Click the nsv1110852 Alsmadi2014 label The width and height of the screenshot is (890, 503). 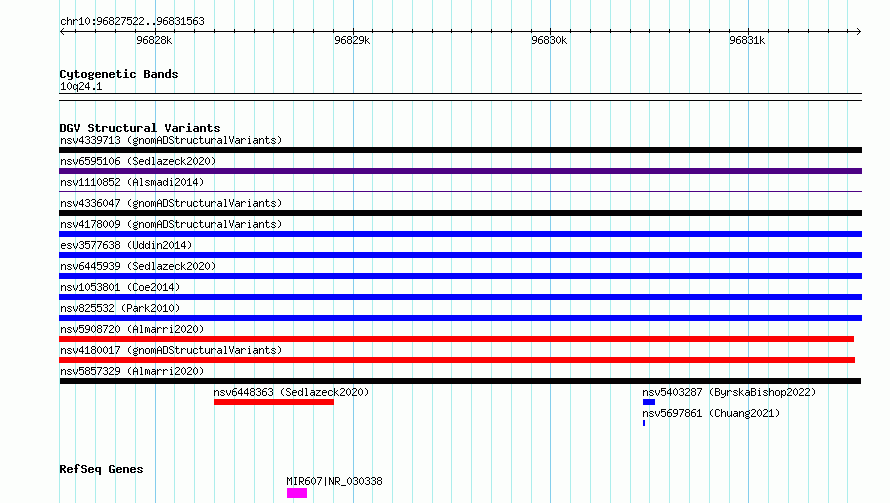132,182
